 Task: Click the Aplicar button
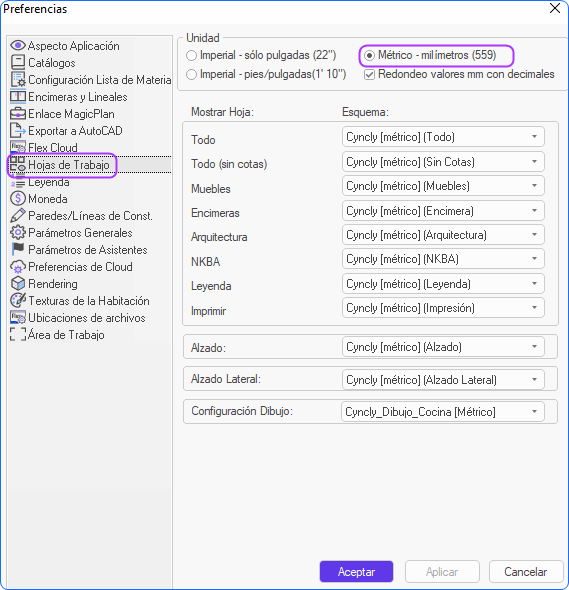pos(442,572)
